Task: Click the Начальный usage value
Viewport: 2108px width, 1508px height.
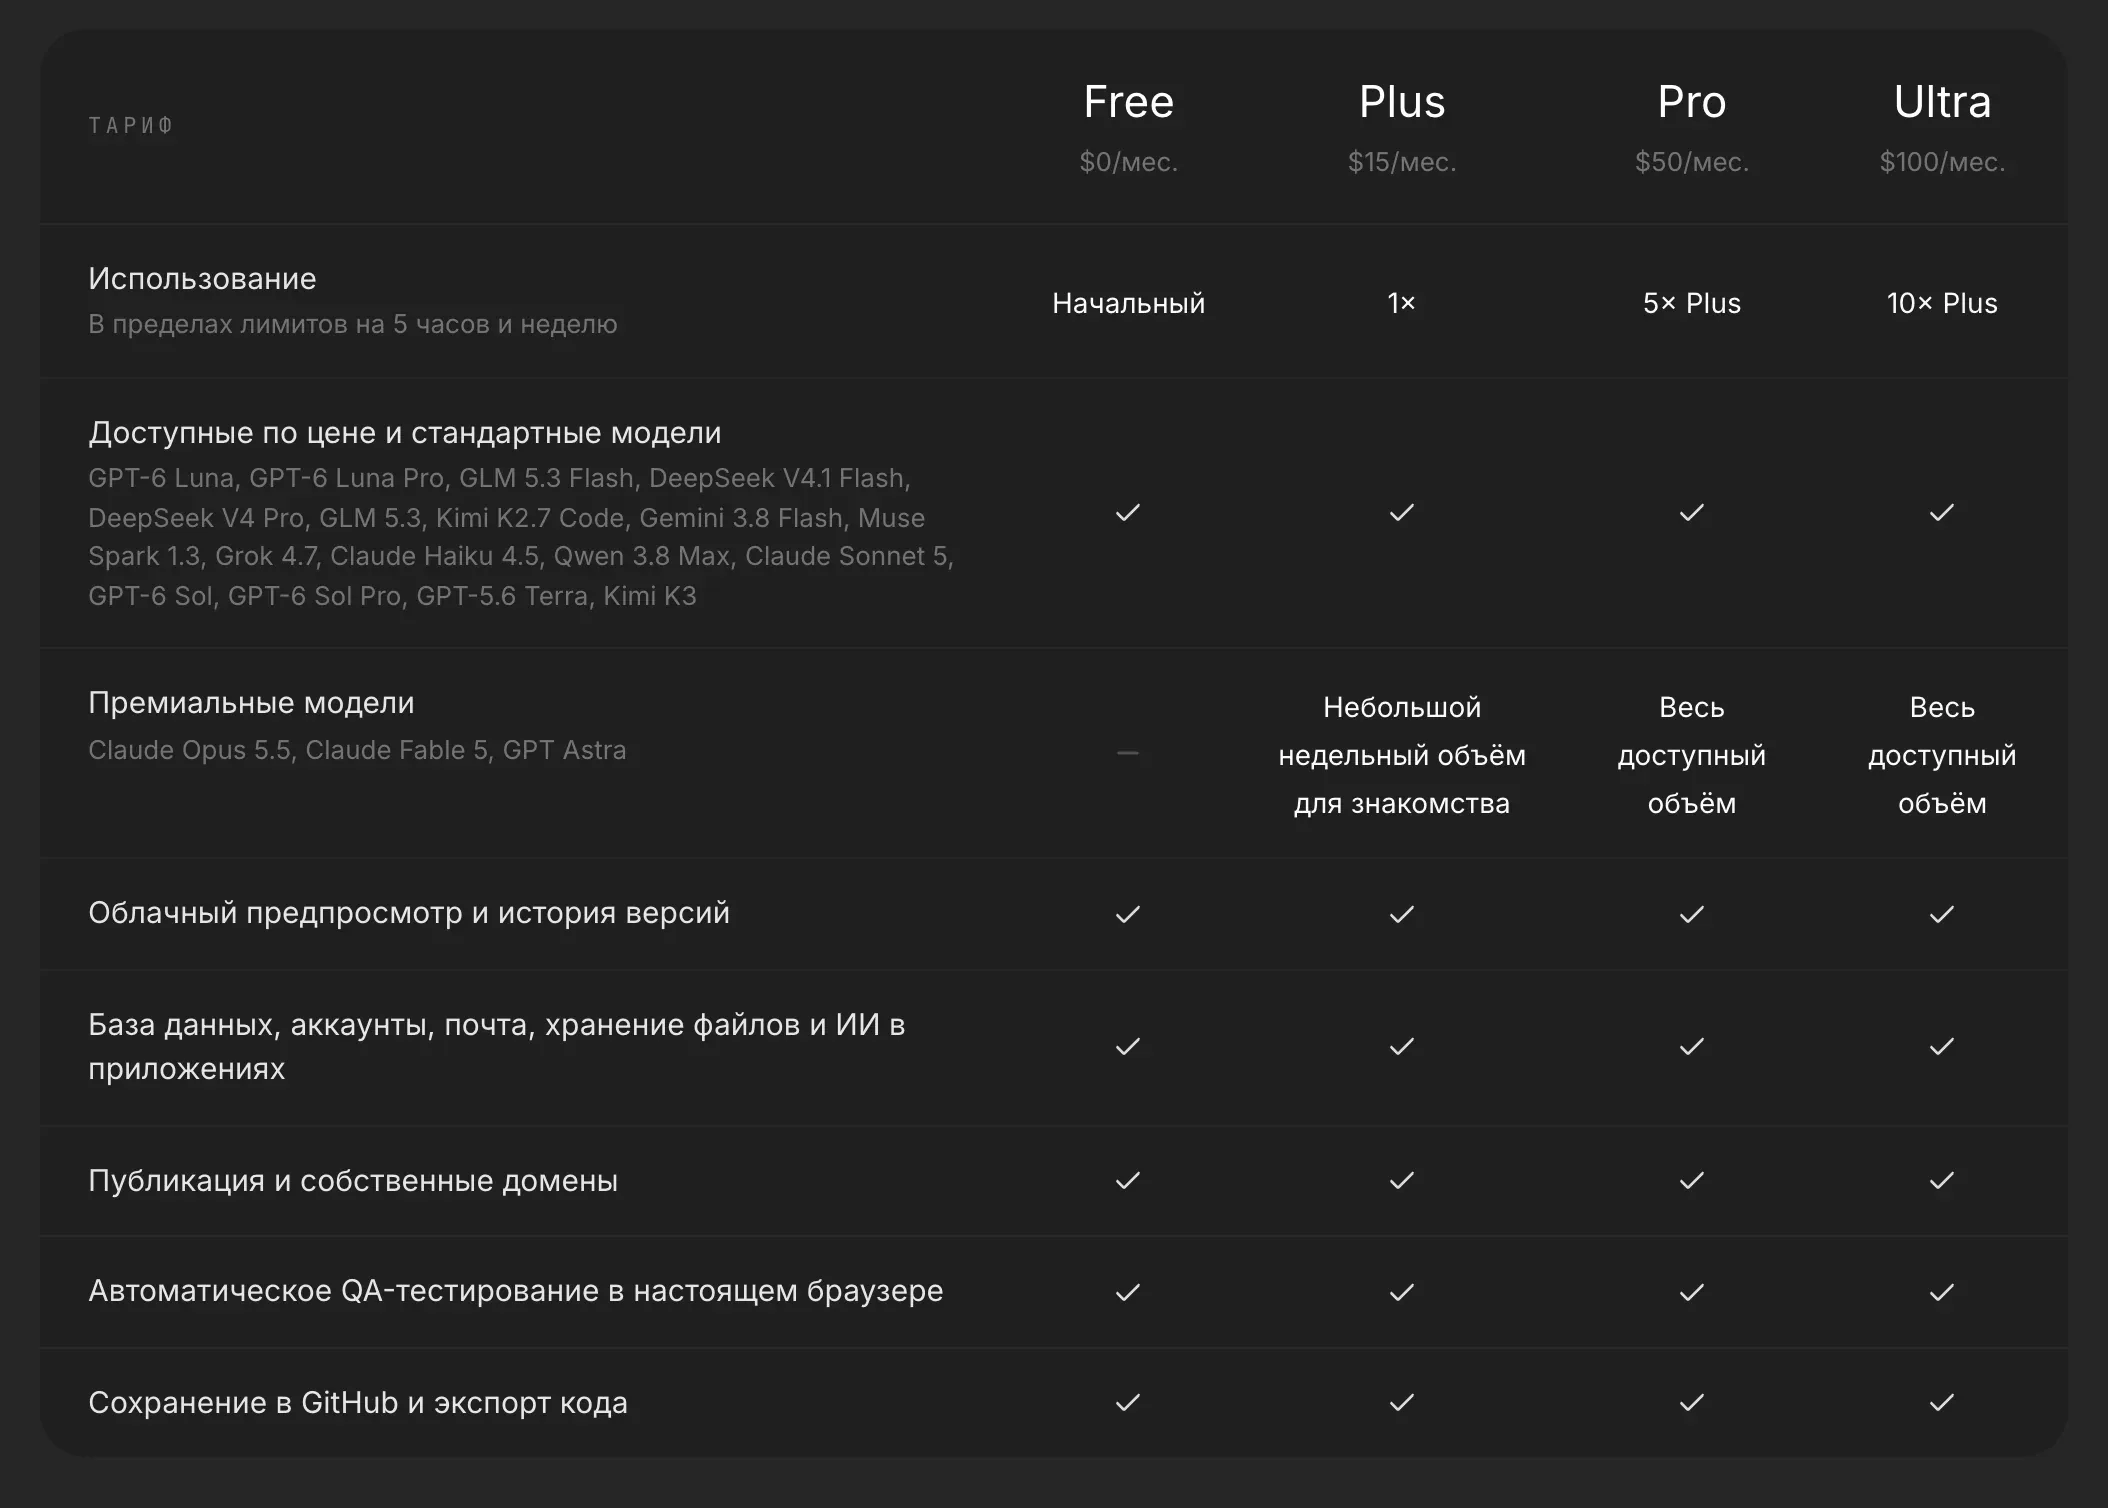Action: [x=1128, y=303]
